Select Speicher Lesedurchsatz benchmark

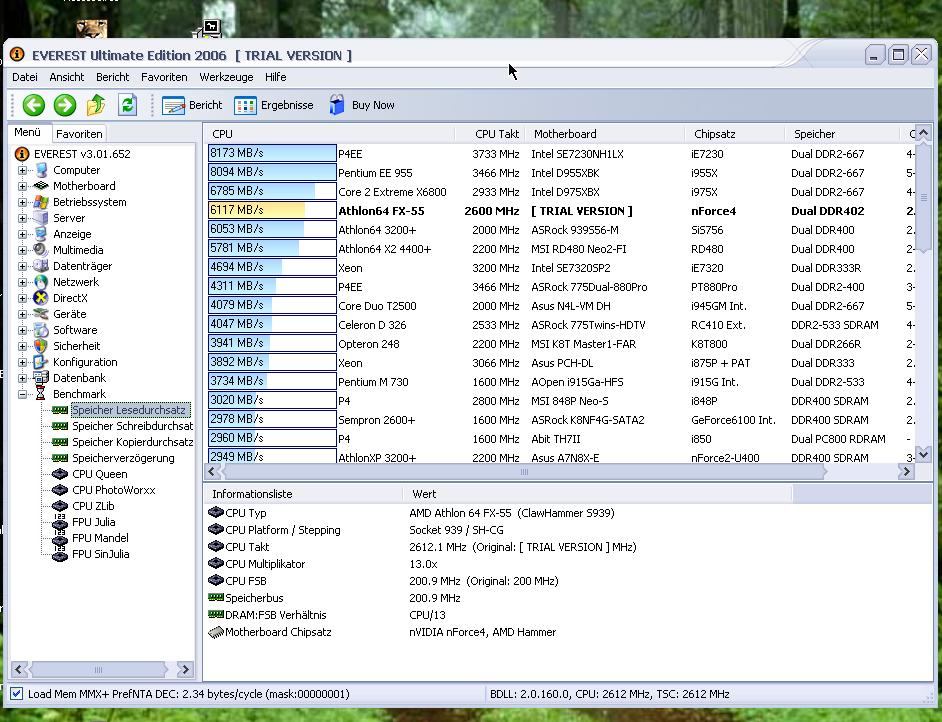[x=129, y=410]
